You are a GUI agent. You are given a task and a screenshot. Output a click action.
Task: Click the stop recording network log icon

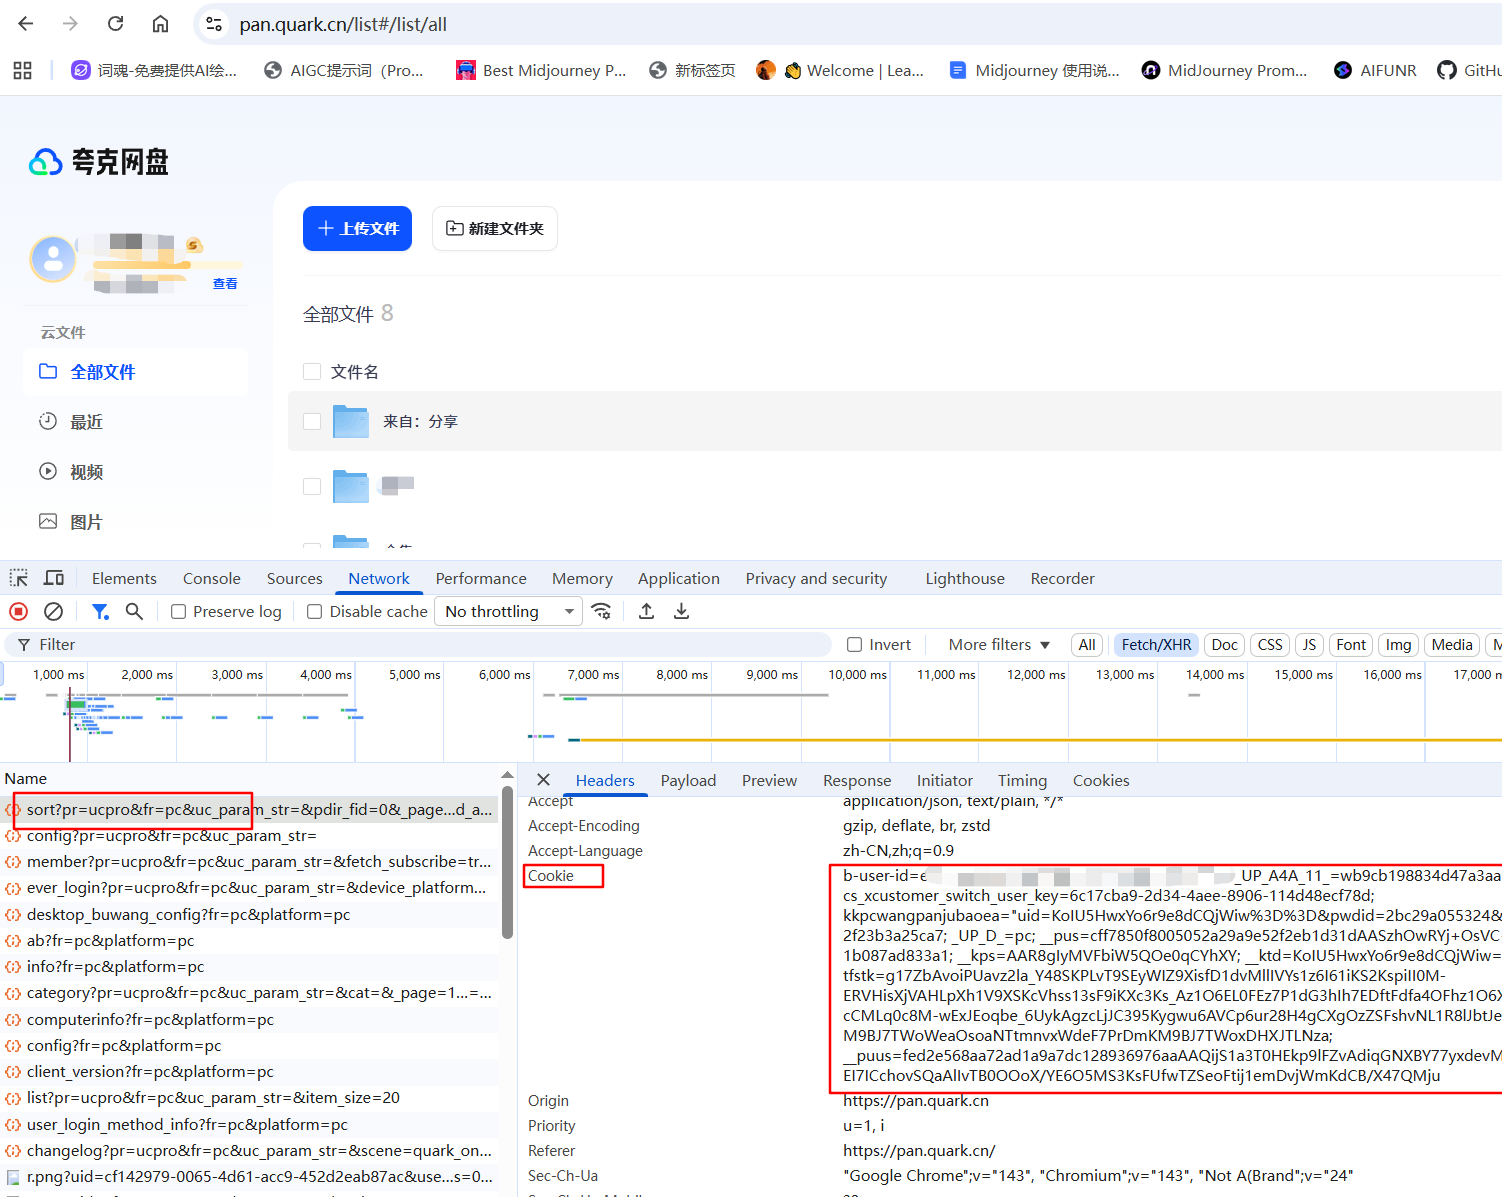(x=18, y=611)
